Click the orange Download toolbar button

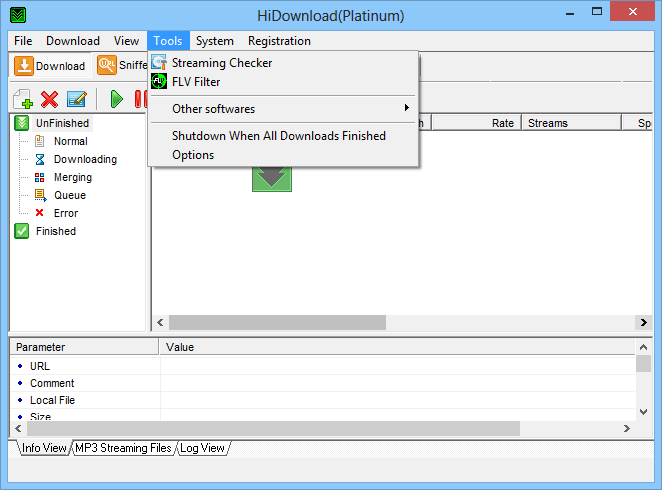pos(50,66)
